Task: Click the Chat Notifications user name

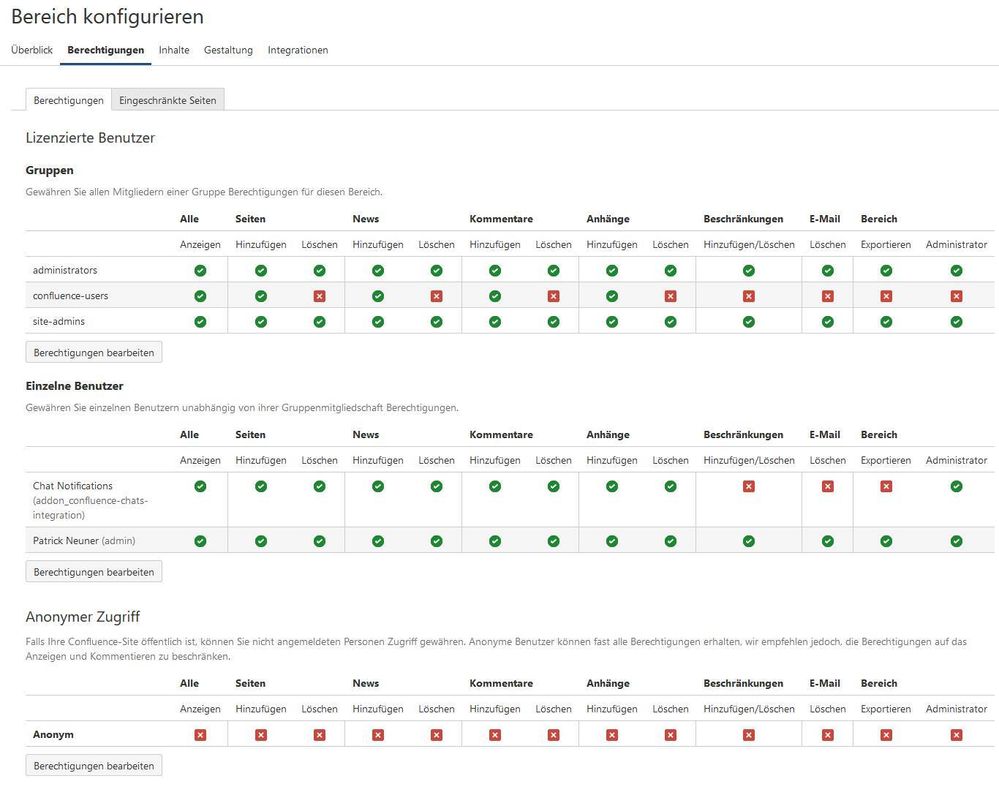Action: coord(73,486)
